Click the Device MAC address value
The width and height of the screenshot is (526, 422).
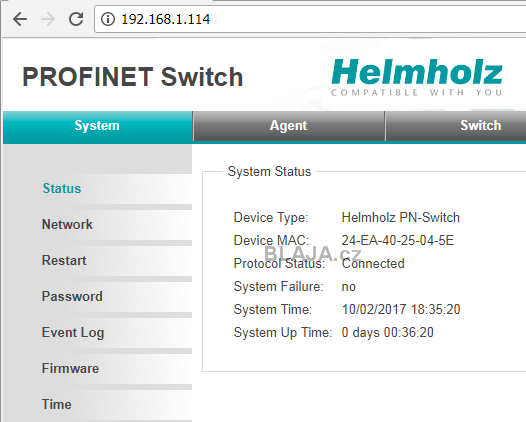[398, 241]
